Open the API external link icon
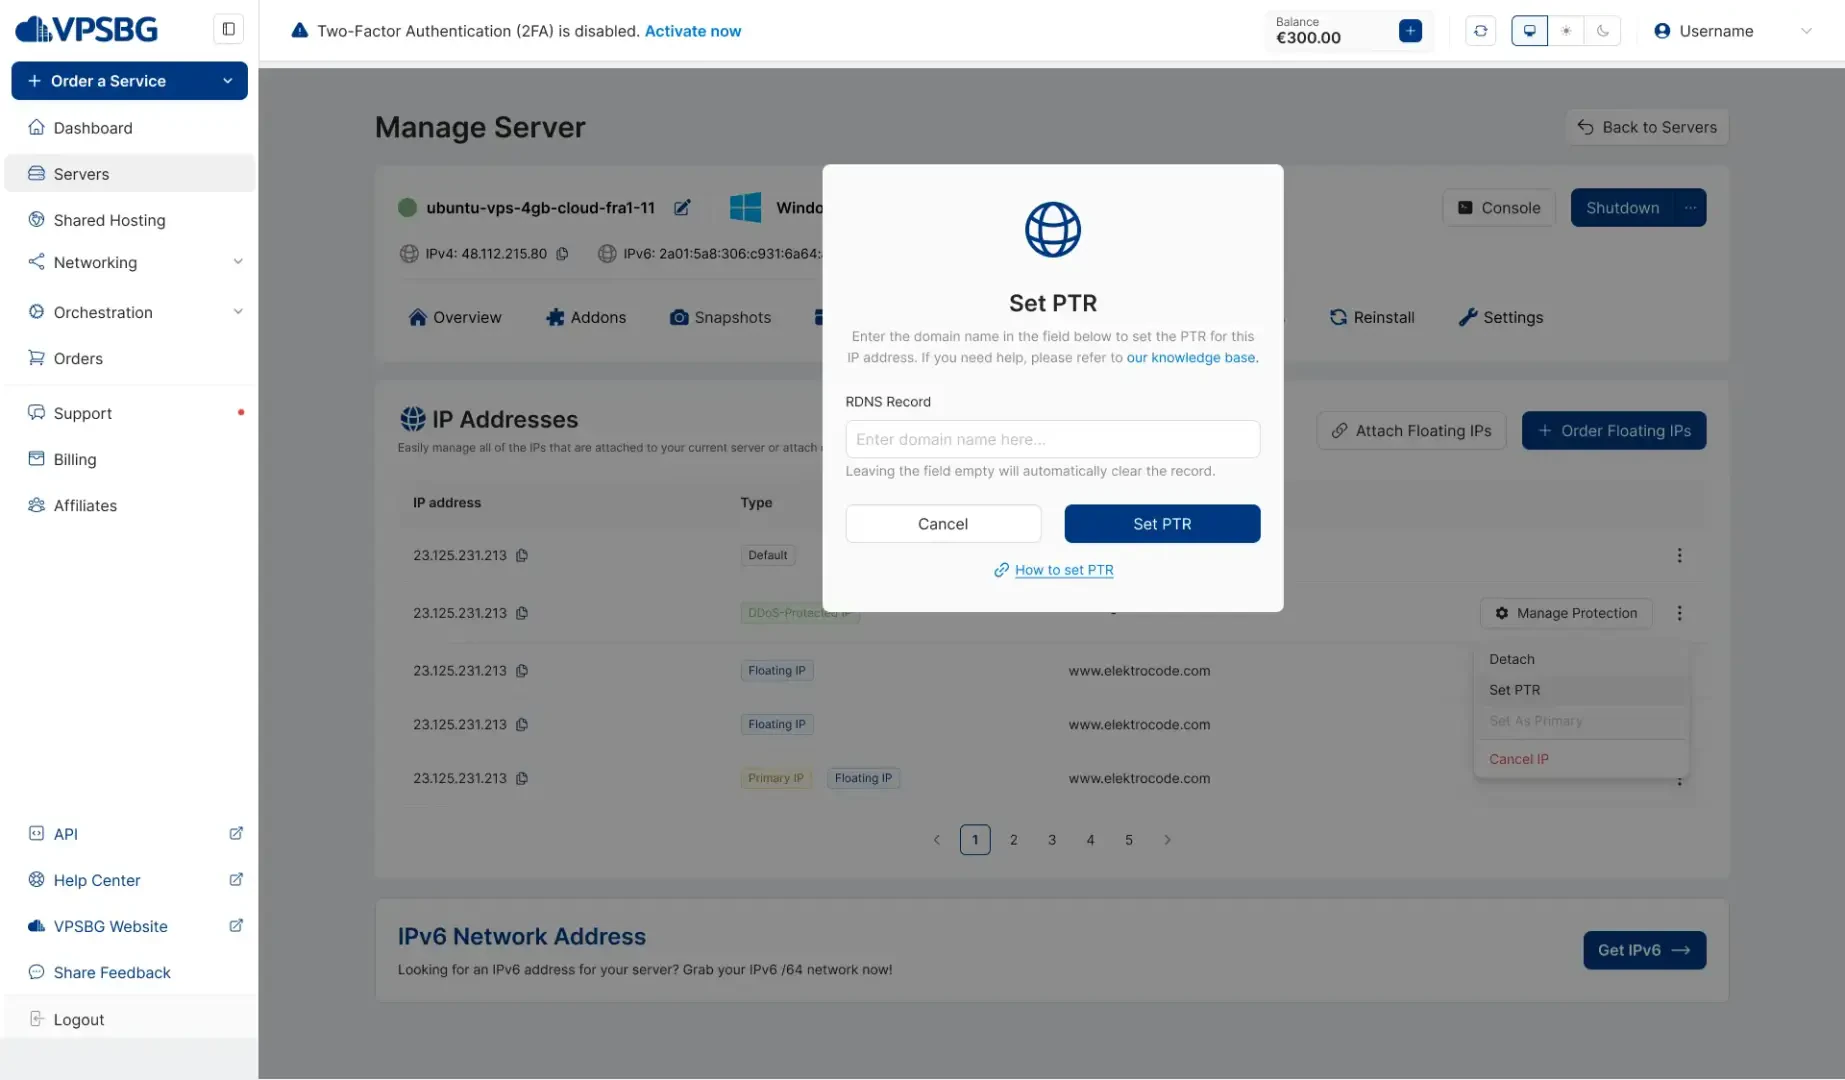Image resolution: width=1845 pixels, height=1080 pixels. tap(236, 834)
